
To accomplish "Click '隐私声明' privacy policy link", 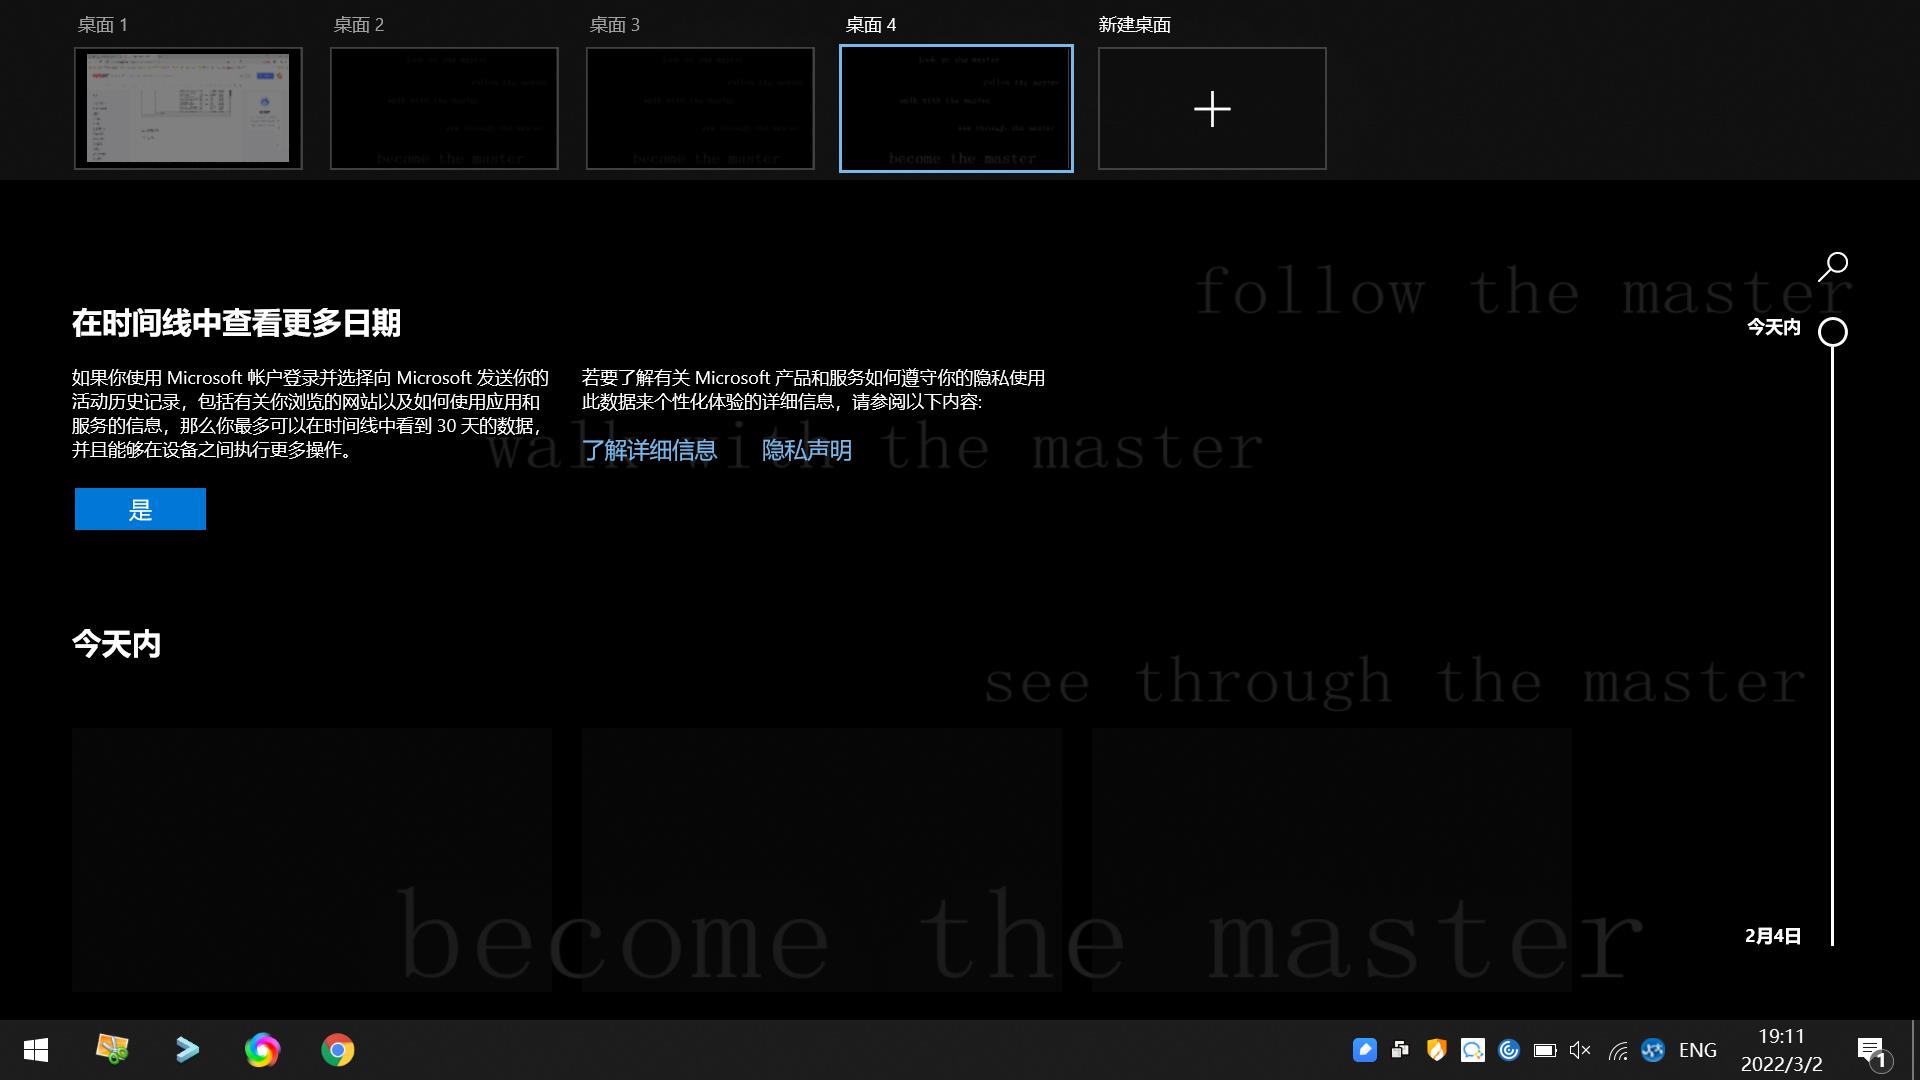I will tap(806, 448).
